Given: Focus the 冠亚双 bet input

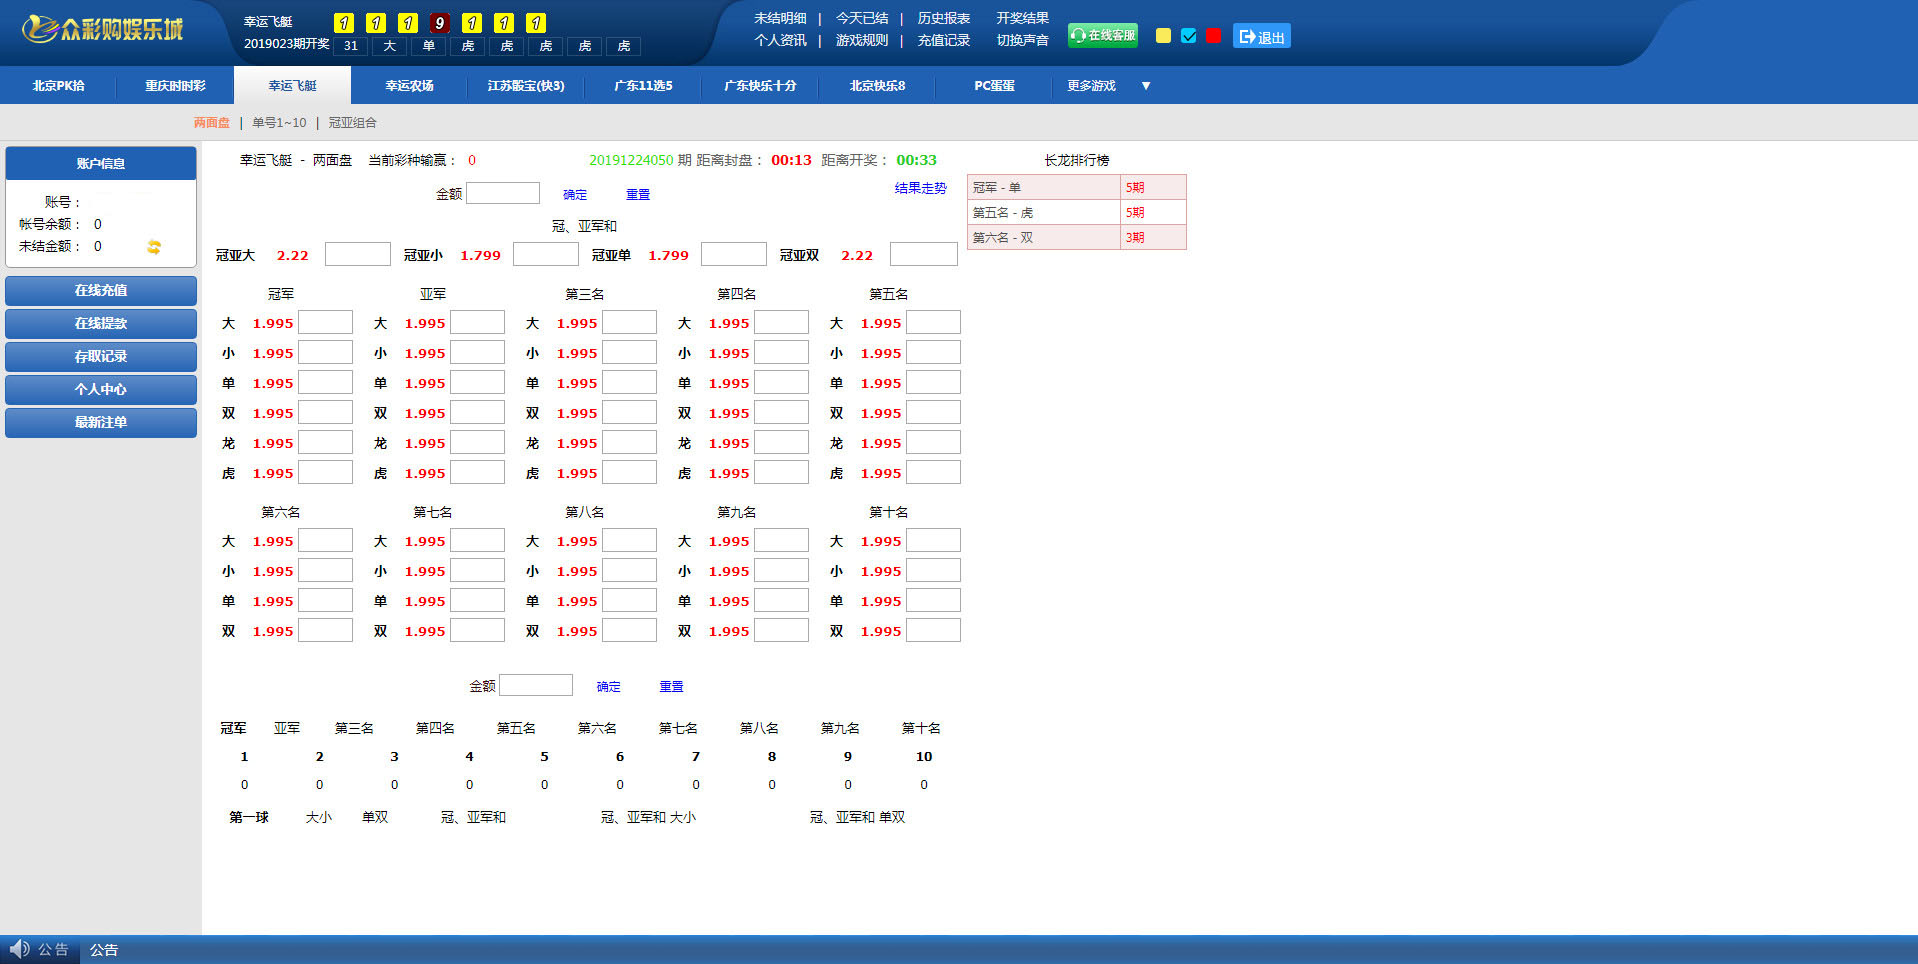Looking at the screenshot, I should point(924,254).
